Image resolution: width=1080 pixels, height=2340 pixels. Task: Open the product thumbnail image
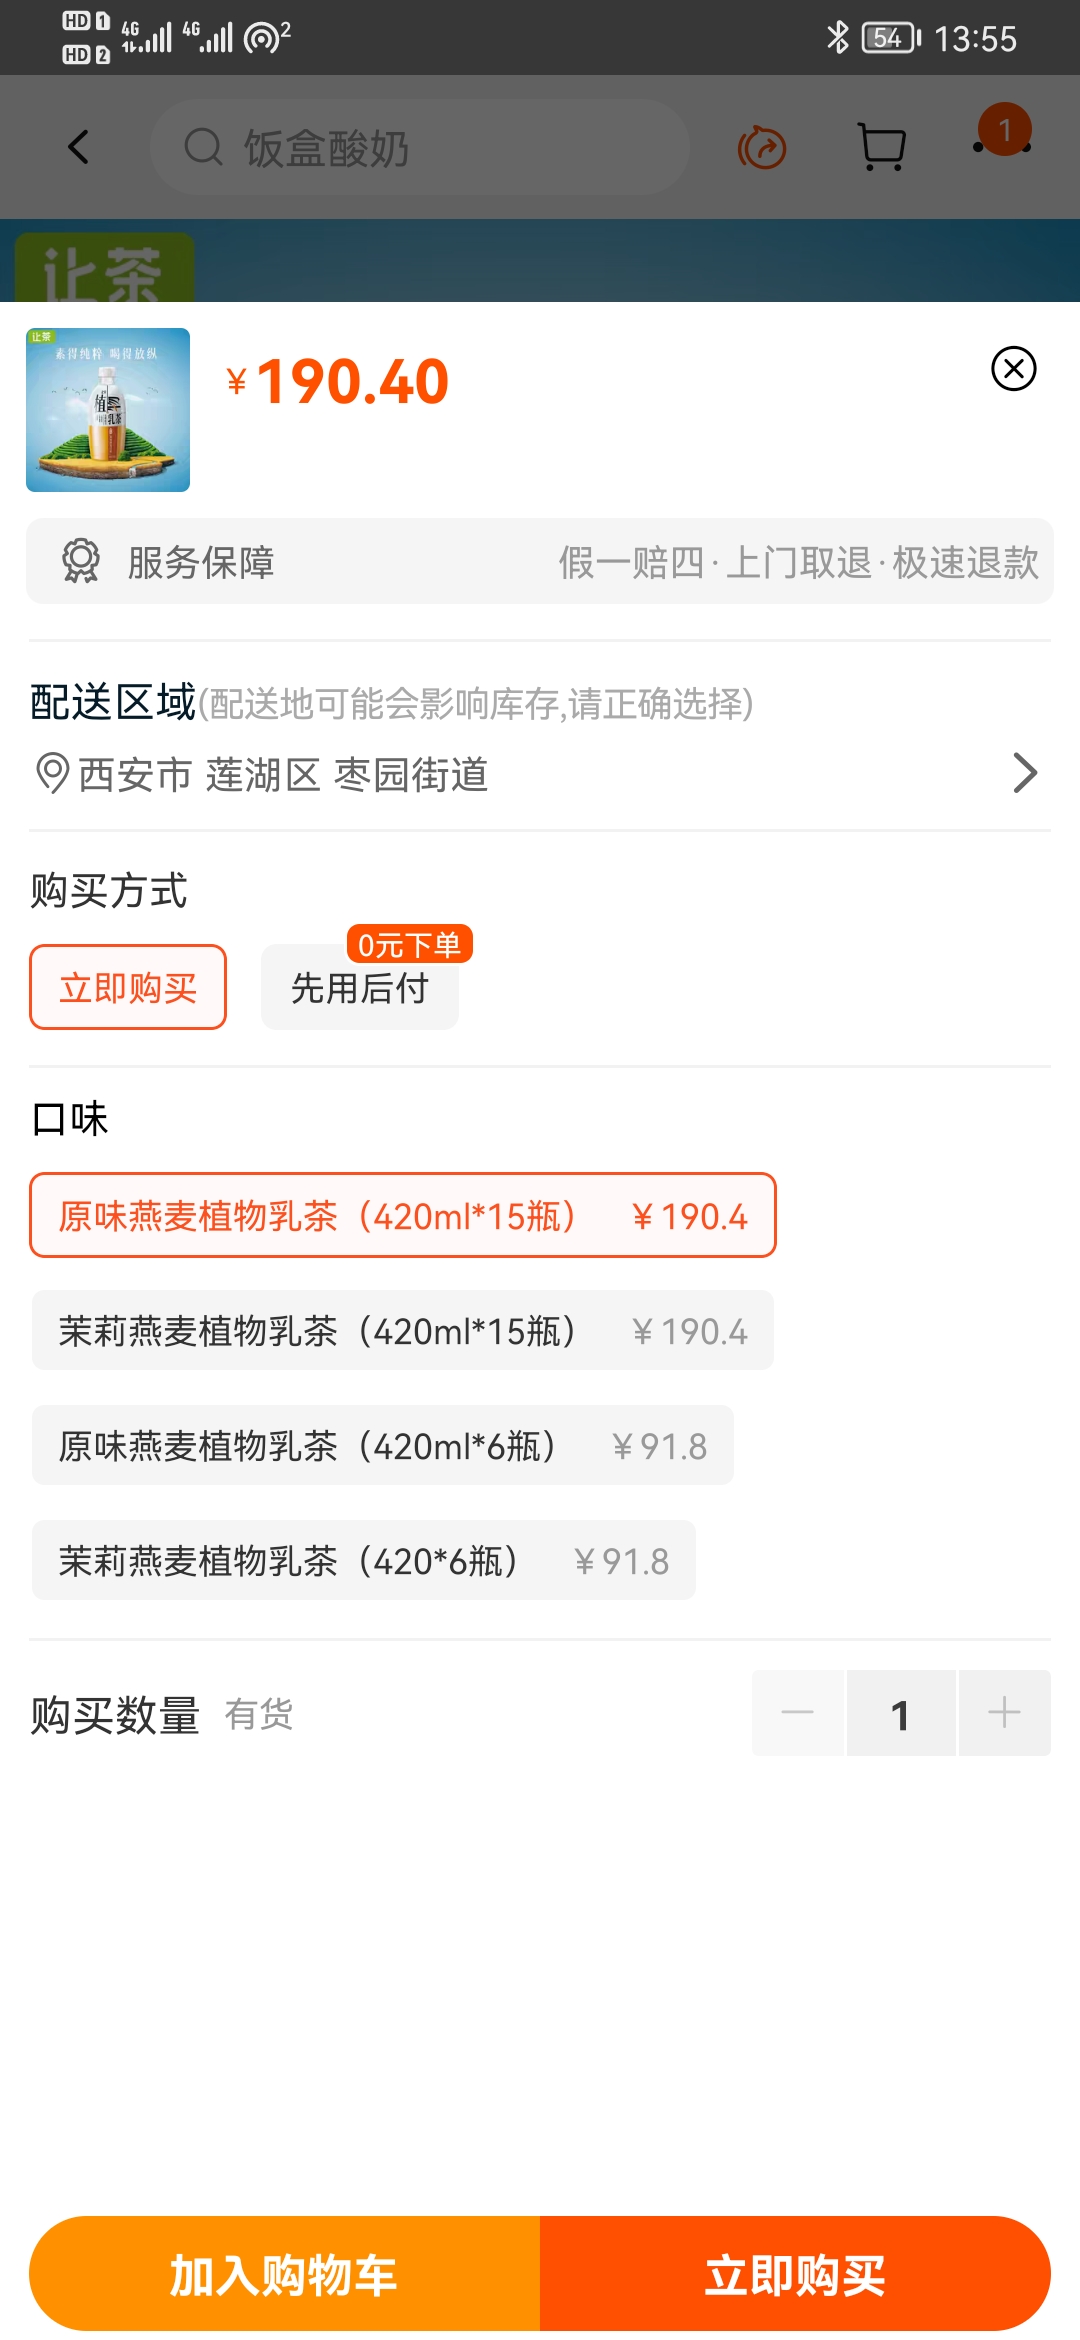point(108,410)
